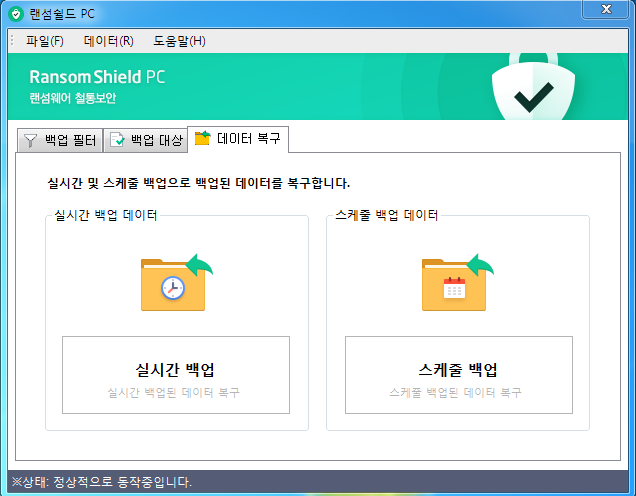Click the description text about 복구합니다
The height and width of the screenshot is (496, 636).
198,183
